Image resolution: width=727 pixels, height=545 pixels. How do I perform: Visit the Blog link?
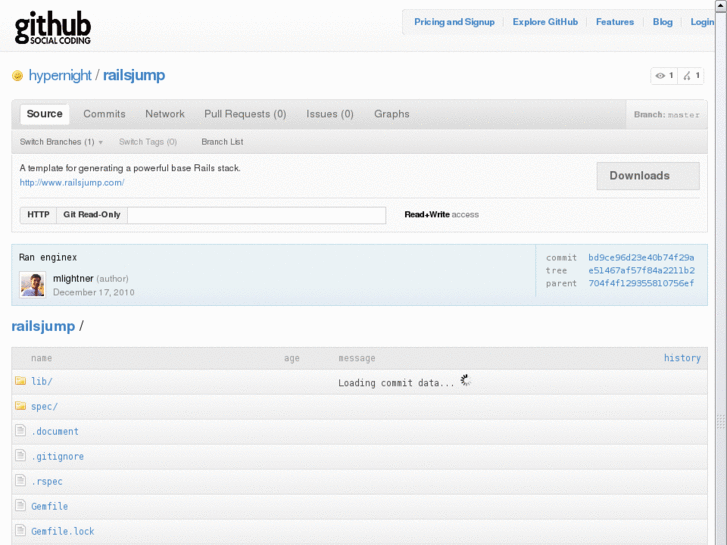[x=663, y=22]
